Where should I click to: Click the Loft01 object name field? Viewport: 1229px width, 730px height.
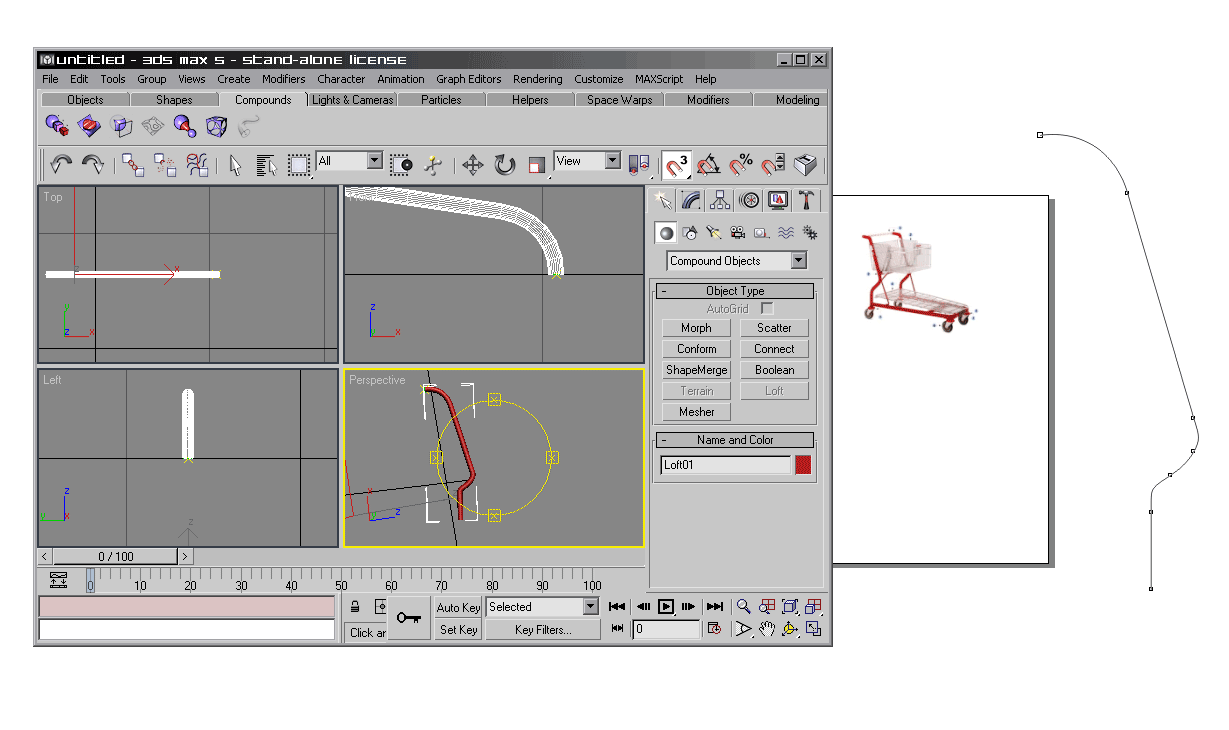coord(726,465)
